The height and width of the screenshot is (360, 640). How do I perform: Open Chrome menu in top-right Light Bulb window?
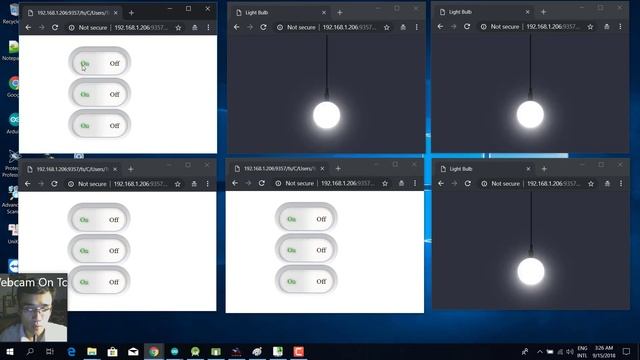(x=620, y=27)
